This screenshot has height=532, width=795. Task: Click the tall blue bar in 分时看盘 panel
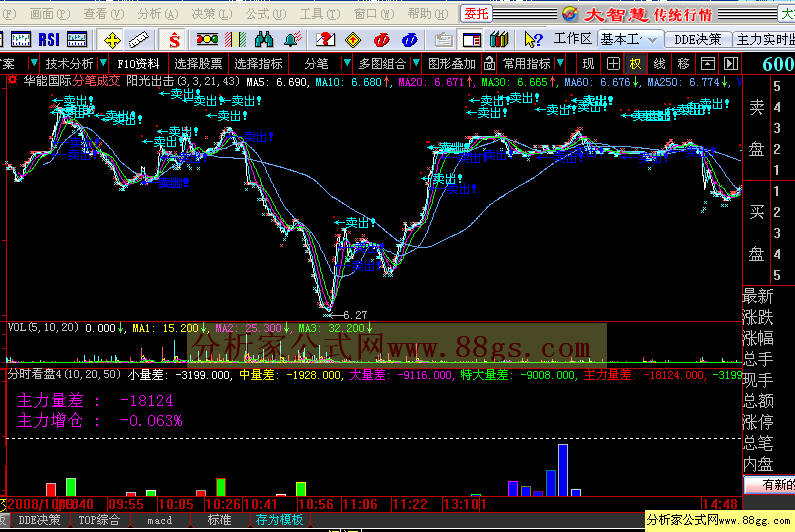(x=563, y=470)
